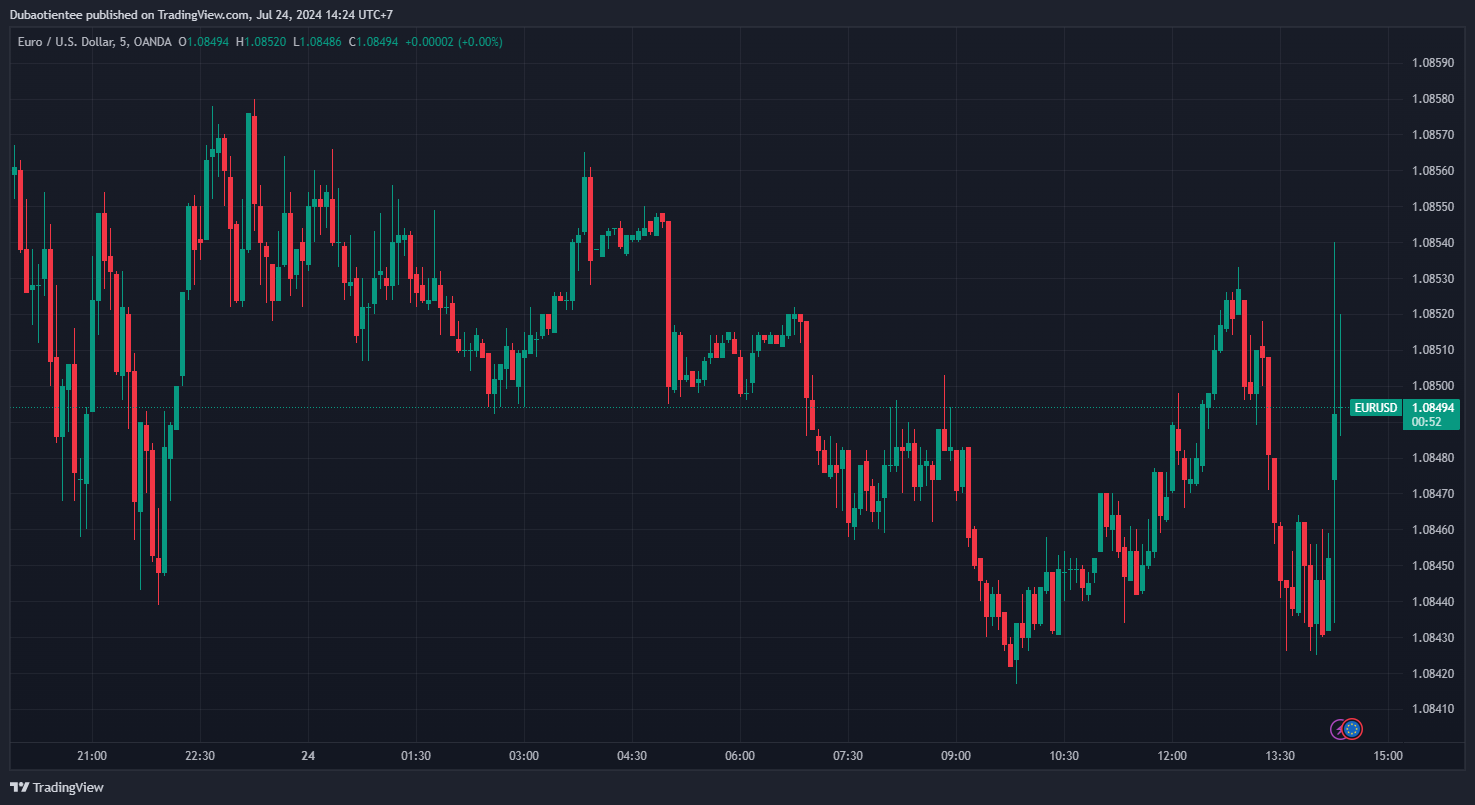Viewport: 1475px width, 805px height.
Task: Click the 12:00 time axis label
Action: (x=1172, y=756)
